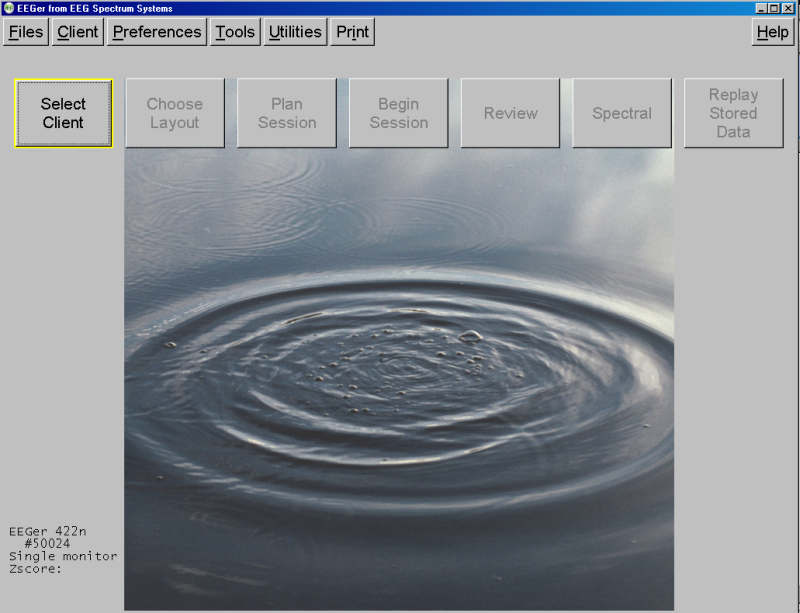Open the Utilities menu
Image resolution: width=800 pixels, height=613 pixels.
tap(295, 32)
